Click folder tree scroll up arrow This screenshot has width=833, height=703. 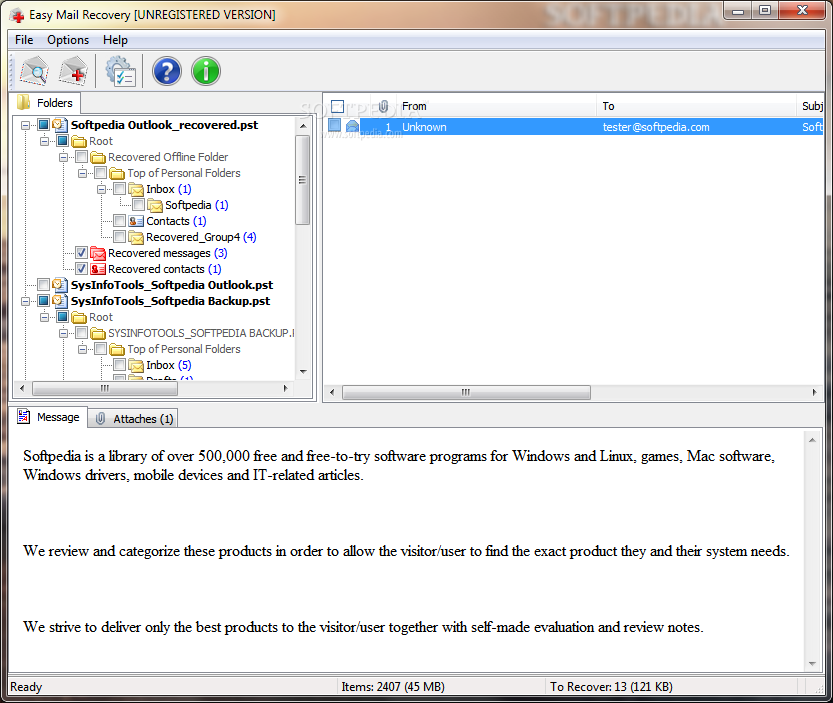pos(303,126)
